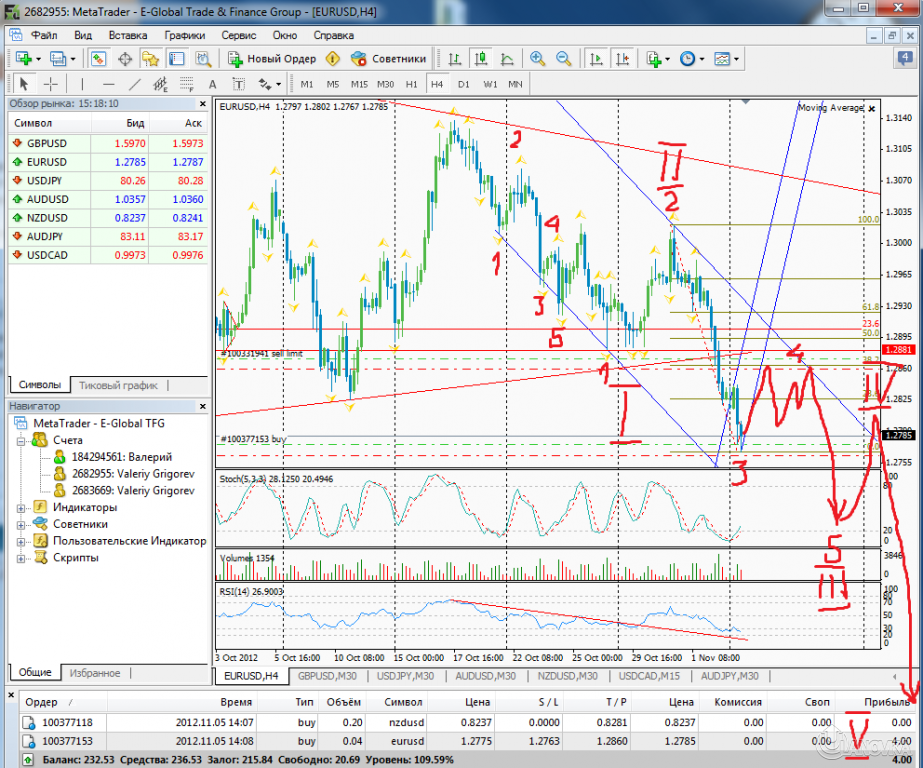The width and height of the screenshot is (923, 768).
Task: Select the Crosshair tool
Action: point(53,83)
